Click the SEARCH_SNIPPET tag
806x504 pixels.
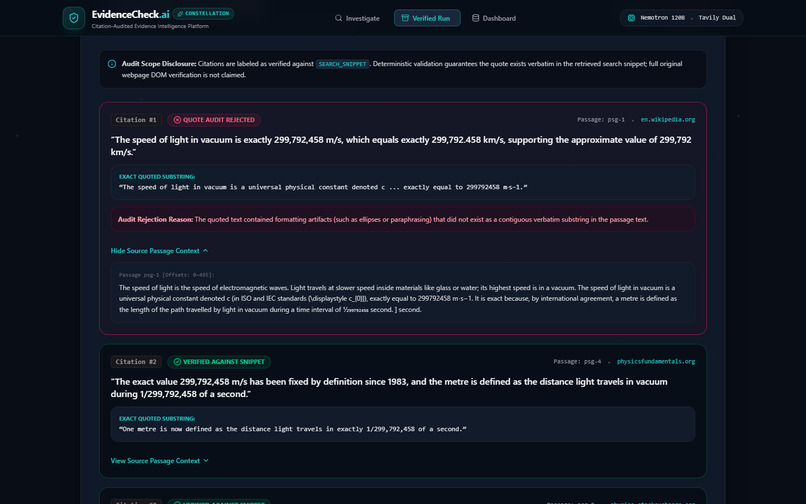tap(342, 64)
